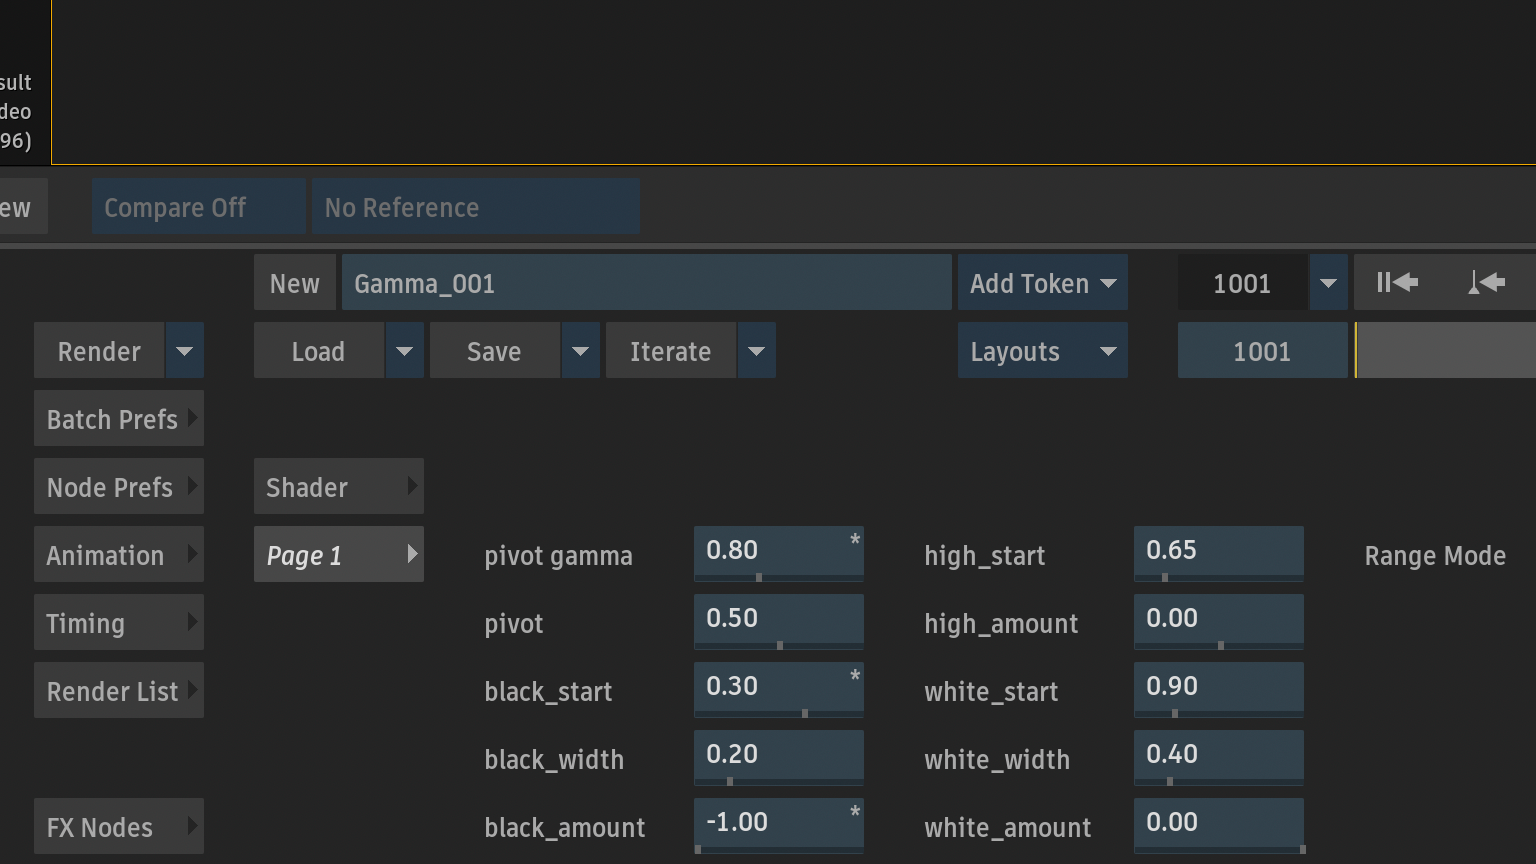This screenshot has height=864, width=1536.
Task: Go to previous keyframe icon
Action: click(1487, 283)
